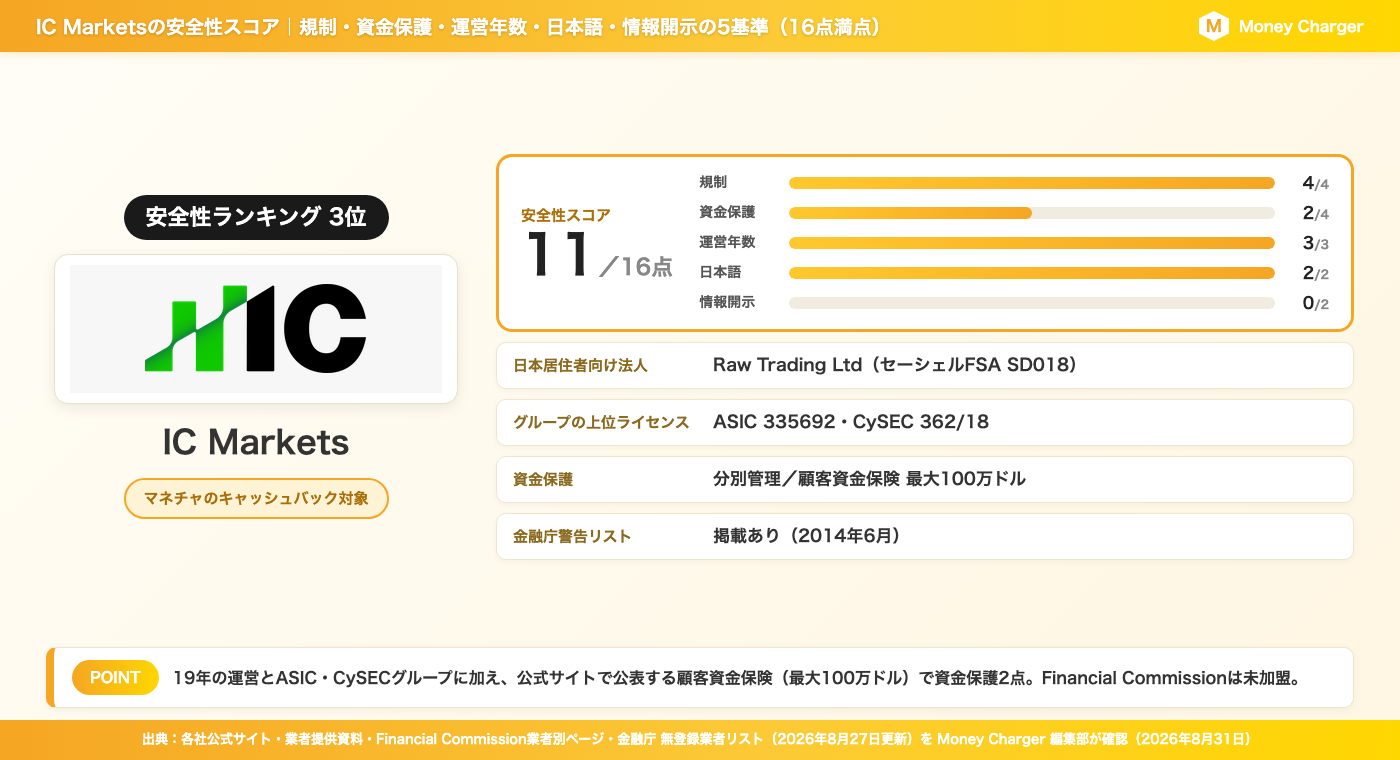Screen dimensions: 1400x760
Task: Click the 安全性ランキング 3位 badge
Action: point(256,217)
